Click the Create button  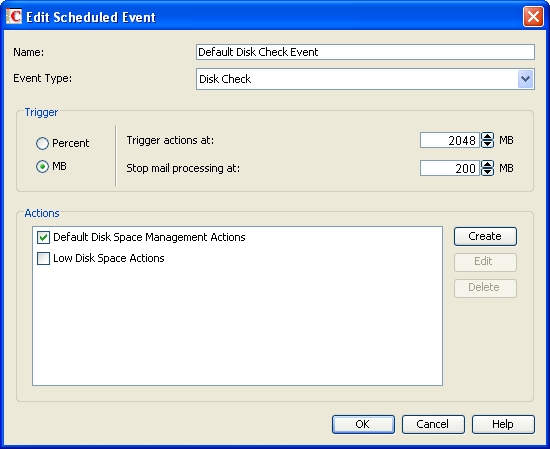coord(485,236)
